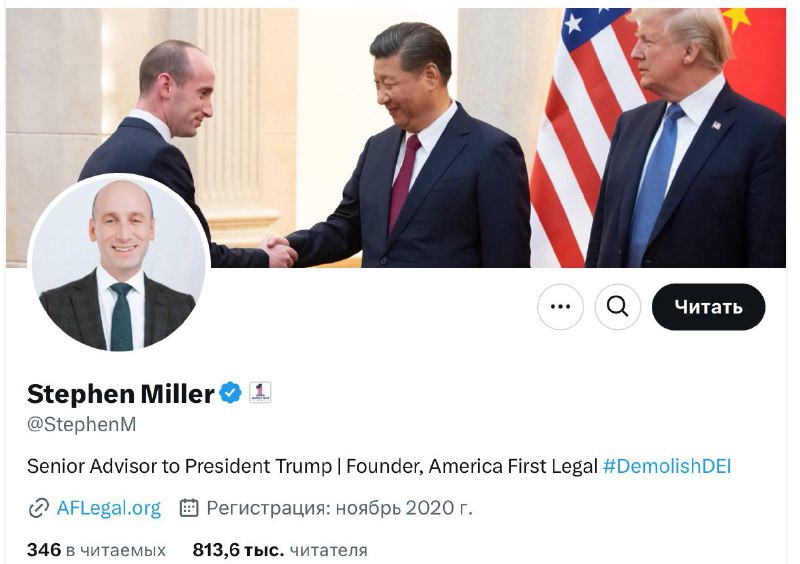Viewport: 800px width, 564px height.
Task: Select the @StephenM username handle
Action: click(82, 424)
